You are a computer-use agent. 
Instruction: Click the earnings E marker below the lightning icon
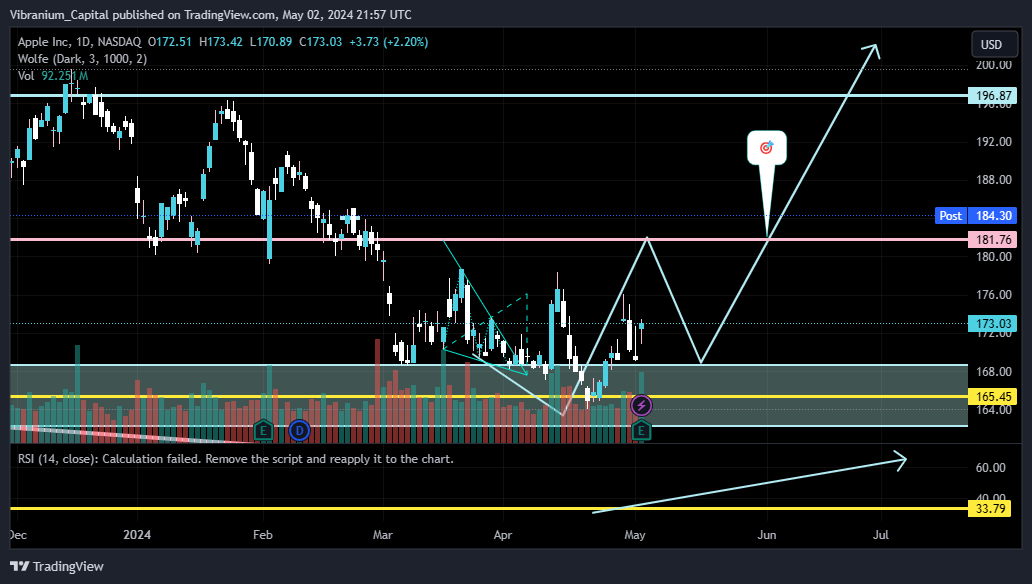point(641,431)
